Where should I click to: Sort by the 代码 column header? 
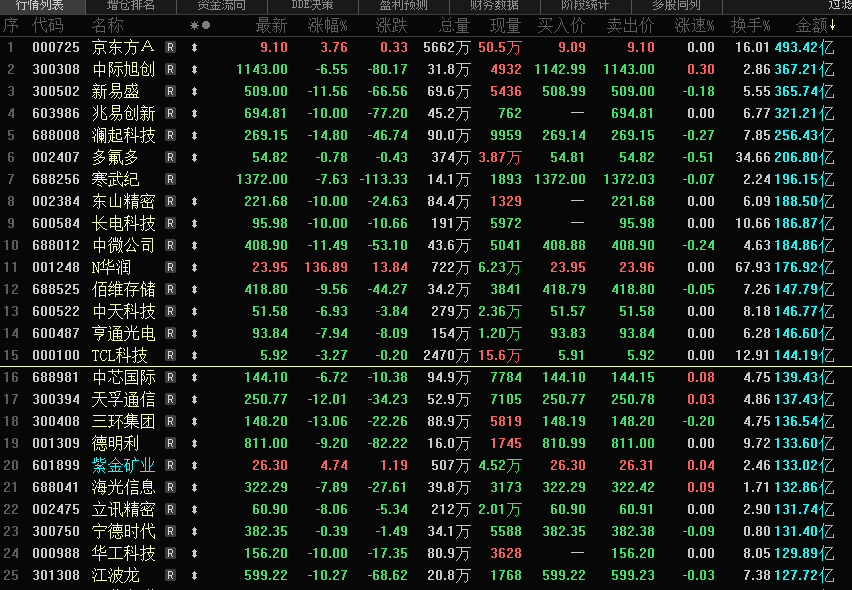point(48,25)
